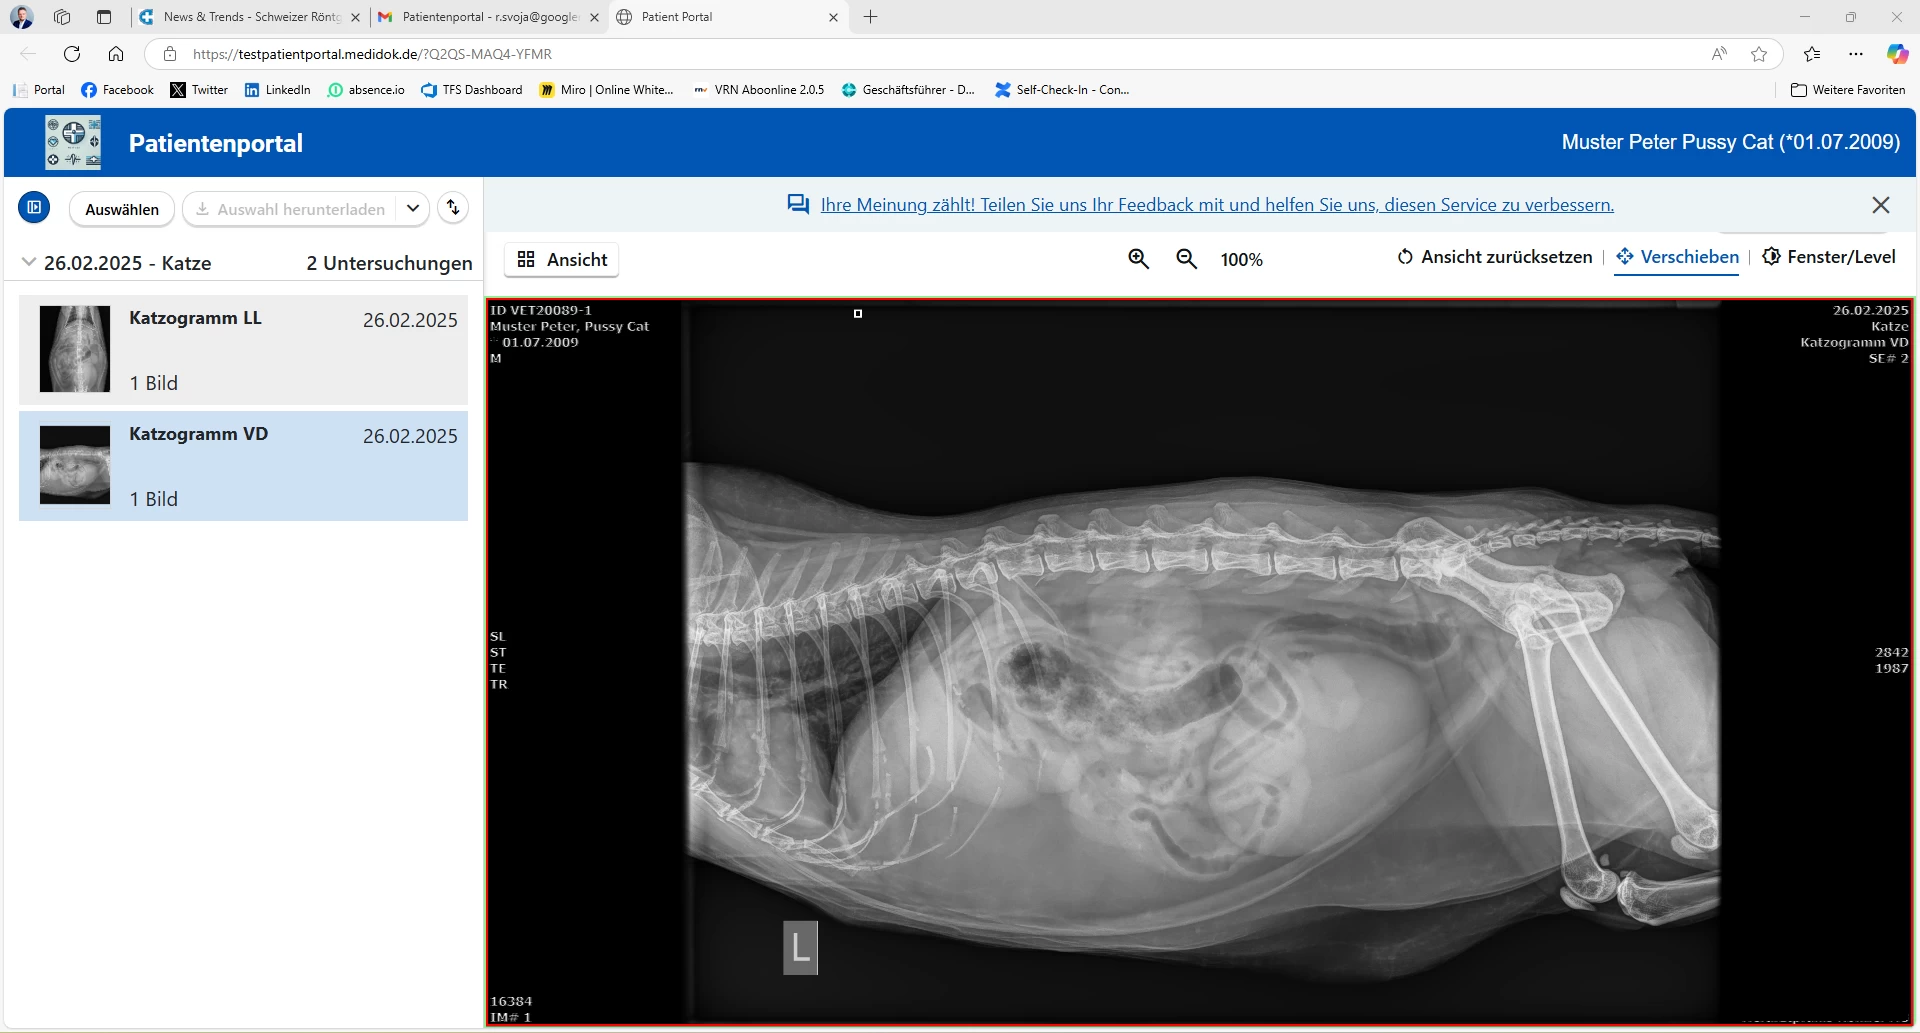Close the Gmail Patientenportal tab

pyautogui.click(x=594, y=17)
